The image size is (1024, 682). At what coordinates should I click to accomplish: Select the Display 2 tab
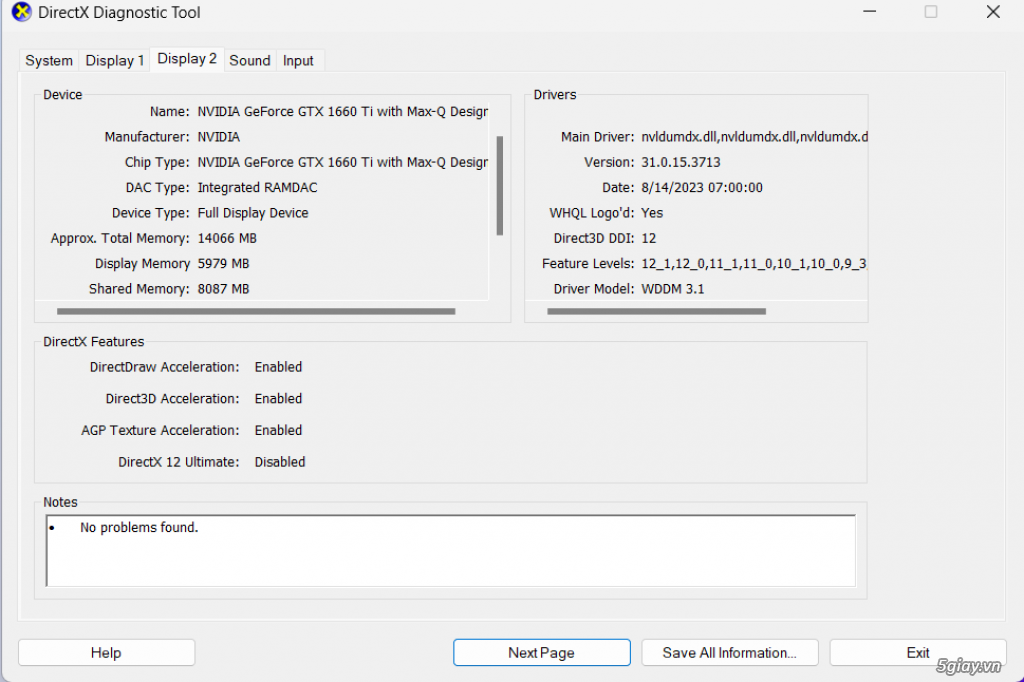187,59
